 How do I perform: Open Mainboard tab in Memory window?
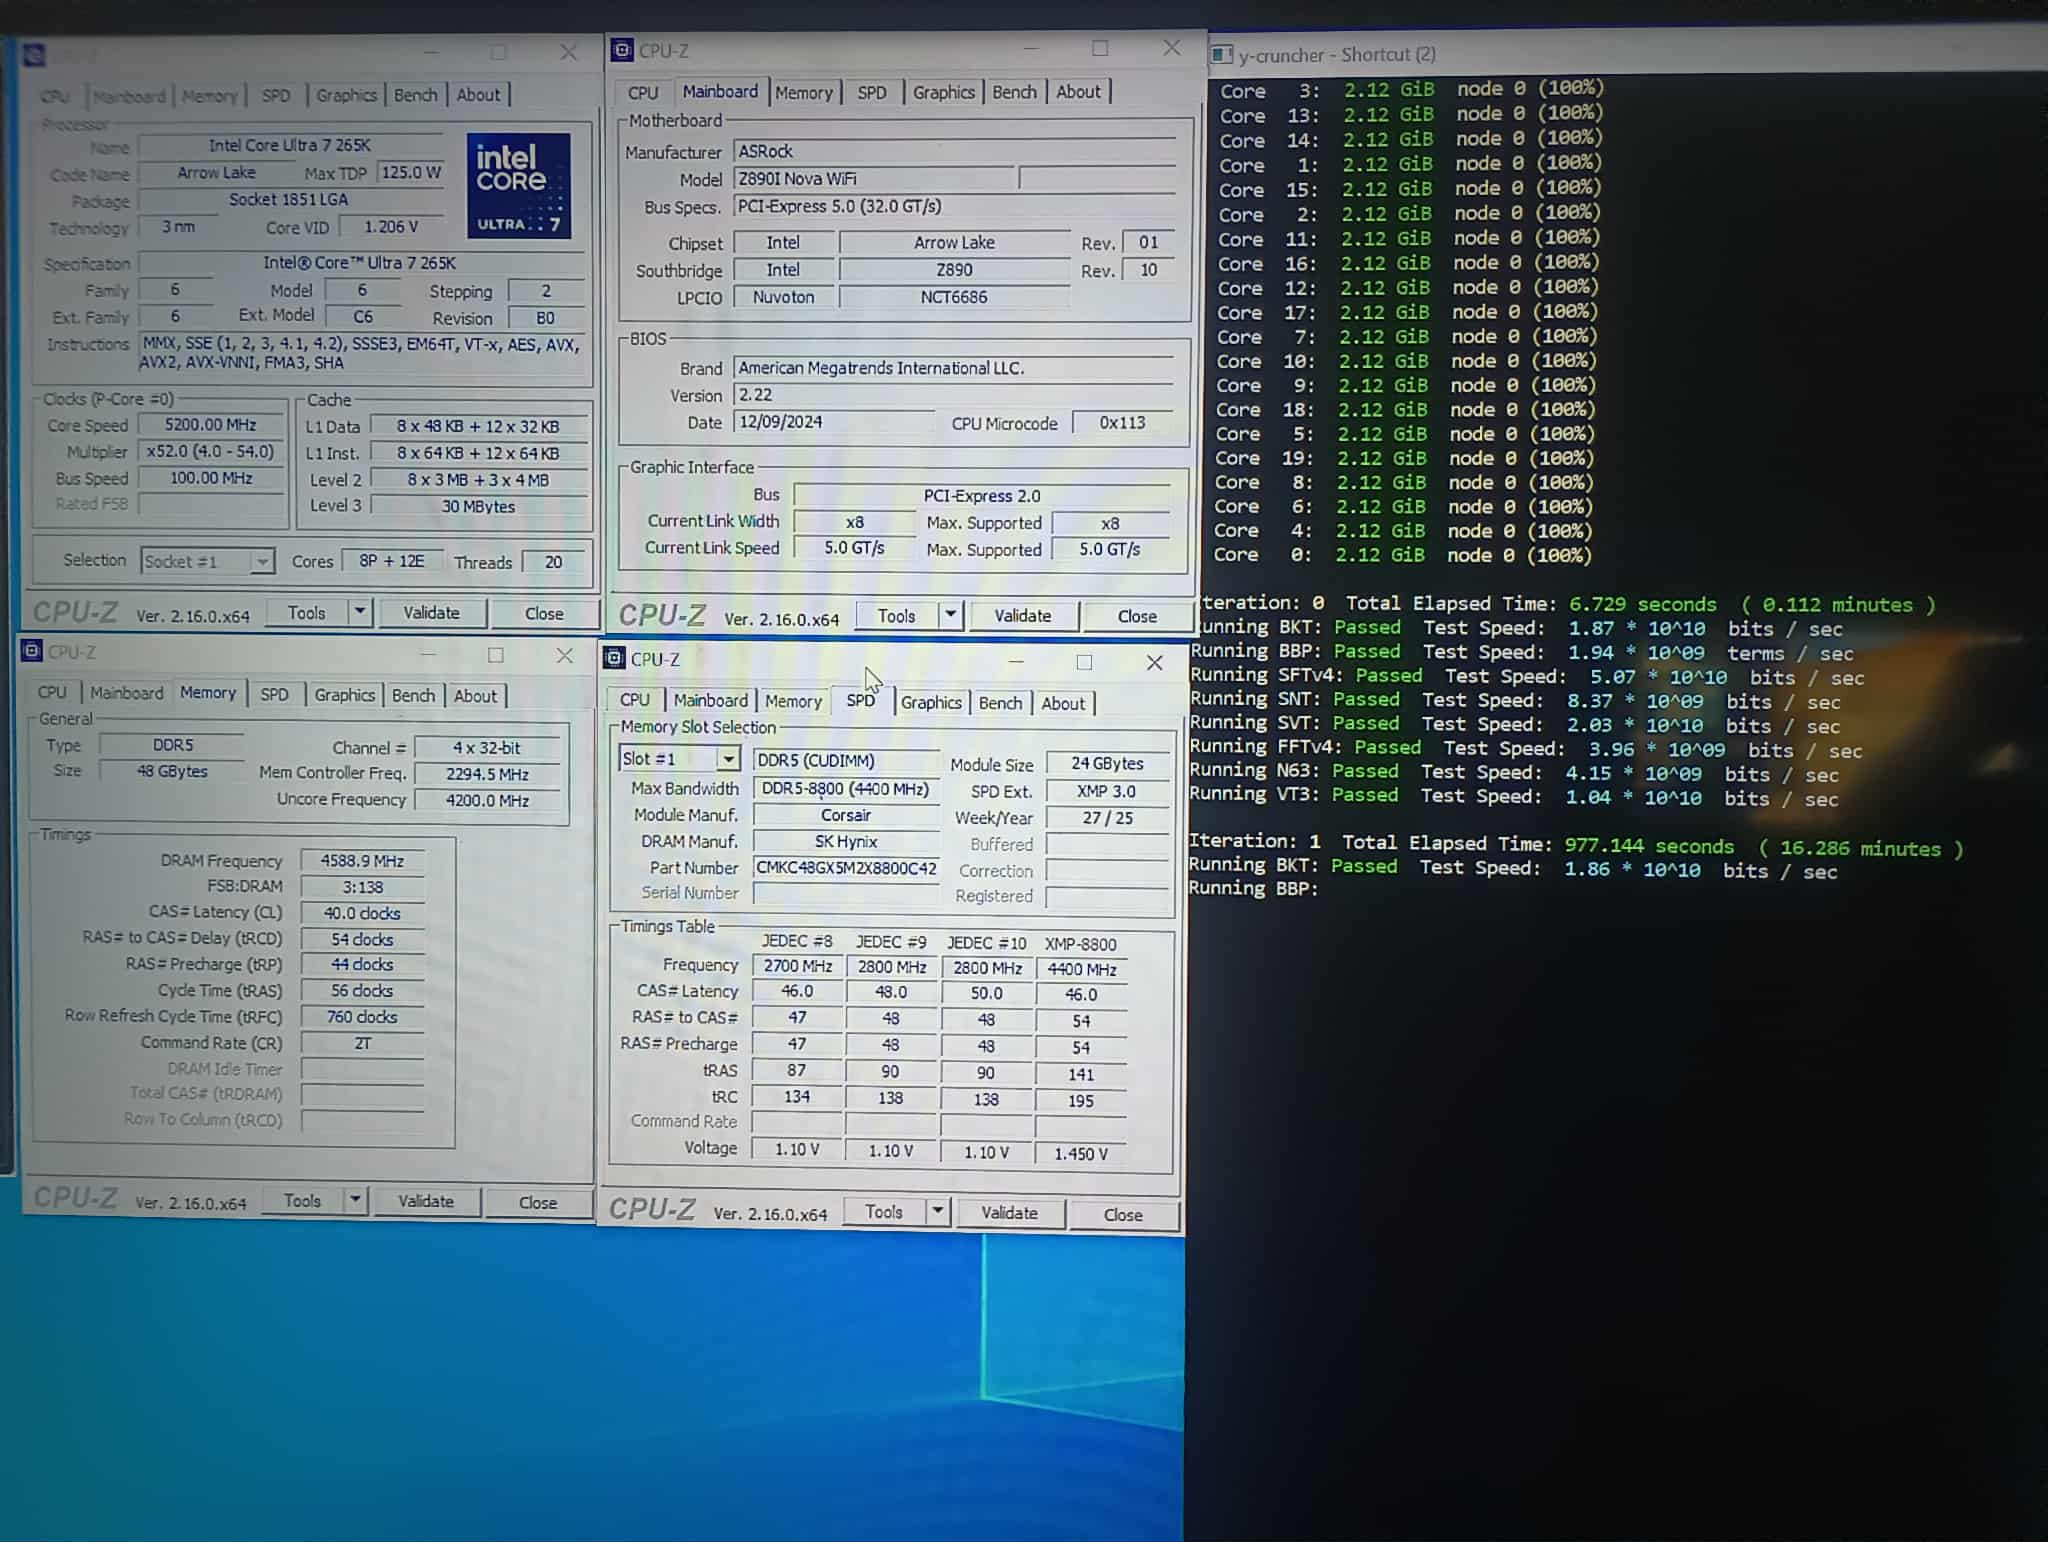(126, 693)
